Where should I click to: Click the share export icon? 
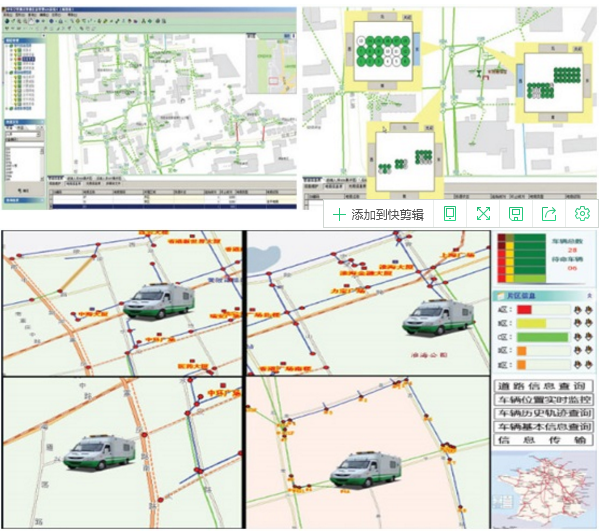(x=549, y=214)
